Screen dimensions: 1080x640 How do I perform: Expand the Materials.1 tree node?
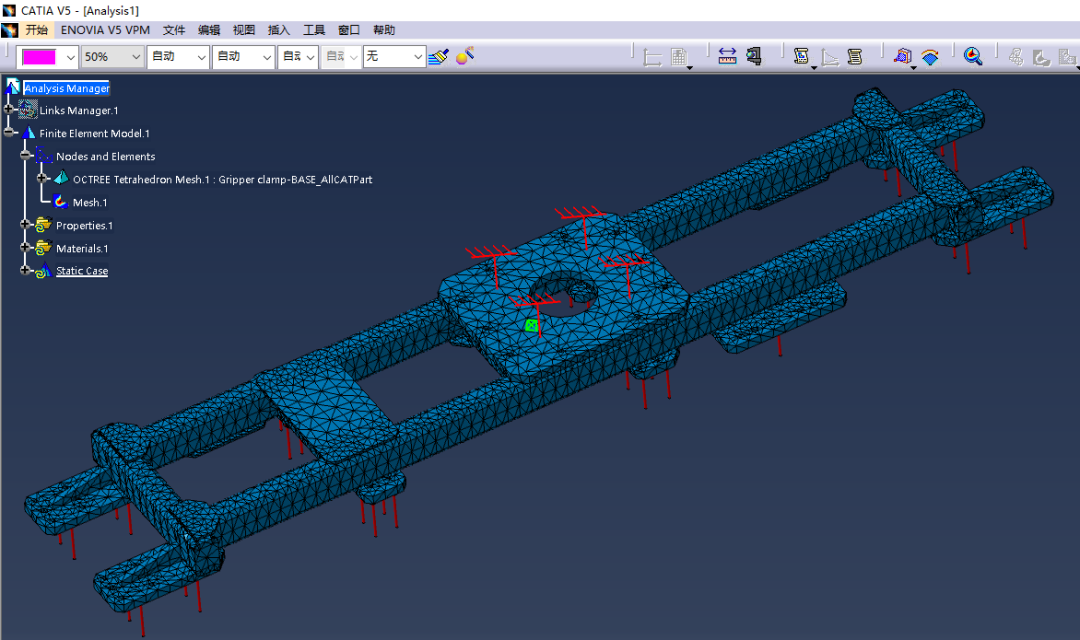[x=26, y=248]
